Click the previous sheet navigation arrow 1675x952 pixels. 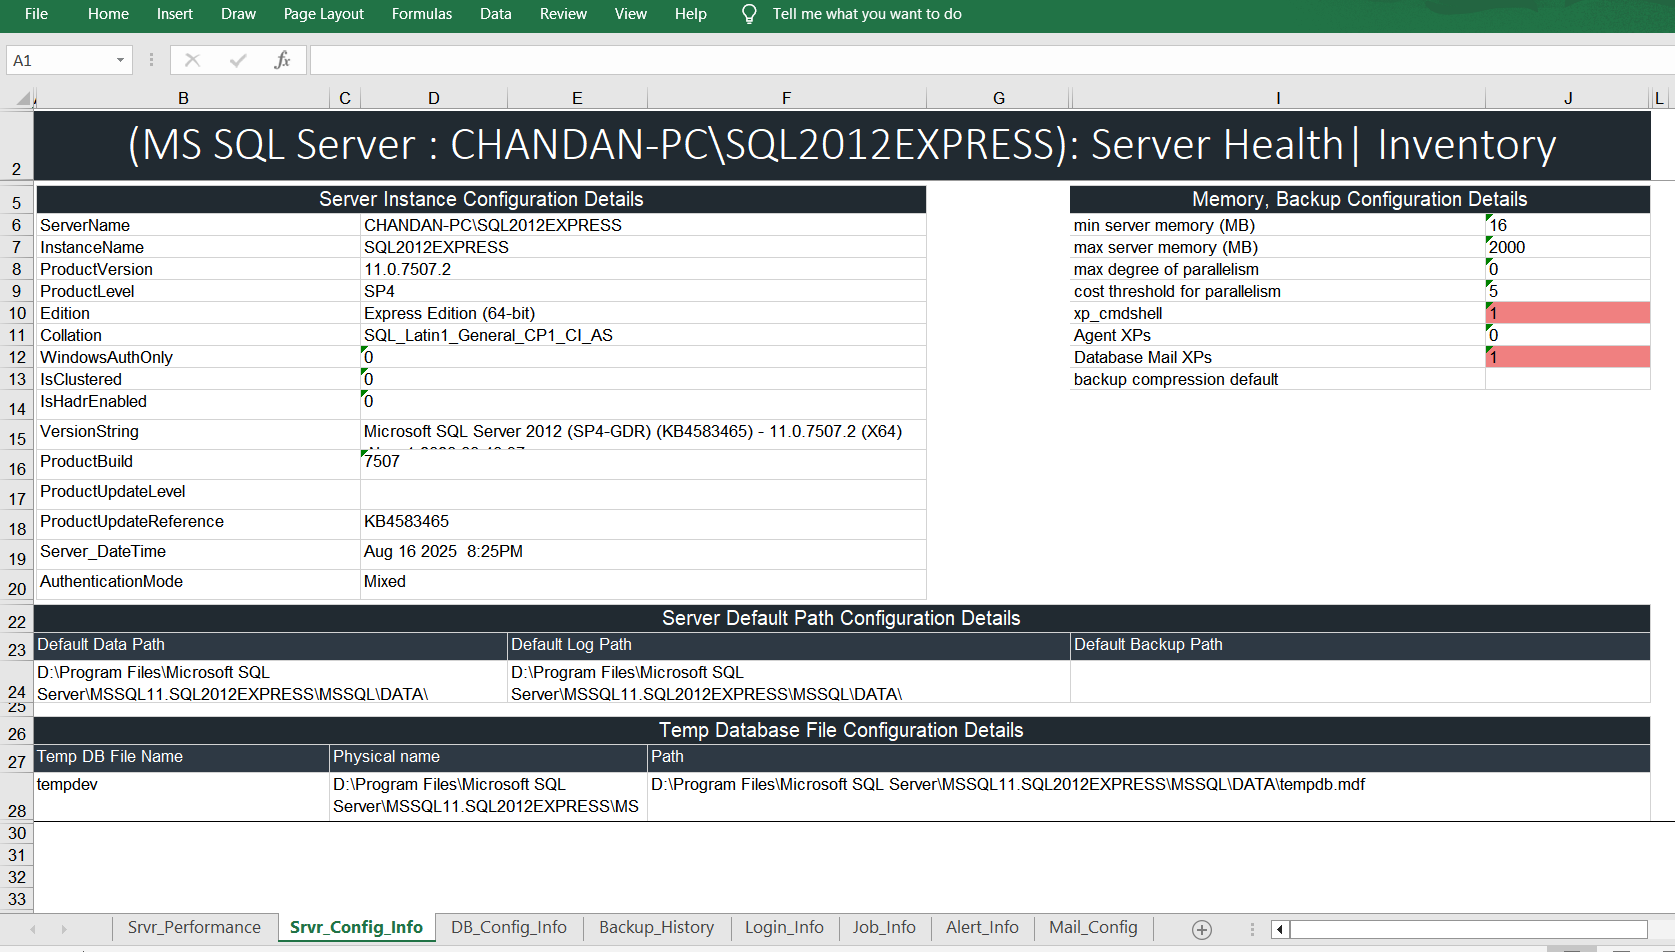pos(33,929)
